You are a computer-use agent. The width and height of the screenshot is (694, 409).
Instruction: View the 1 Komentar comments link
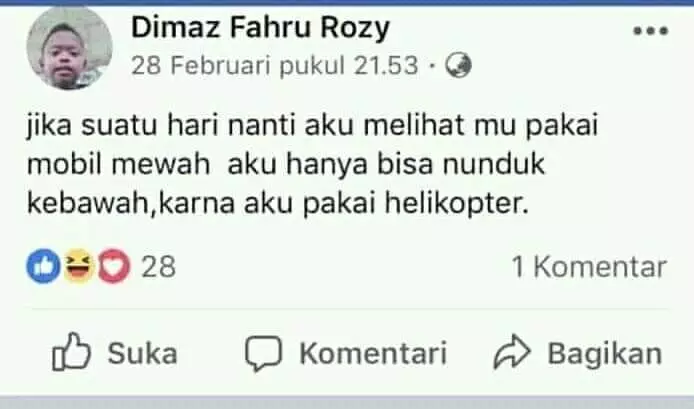coord(589,267)
